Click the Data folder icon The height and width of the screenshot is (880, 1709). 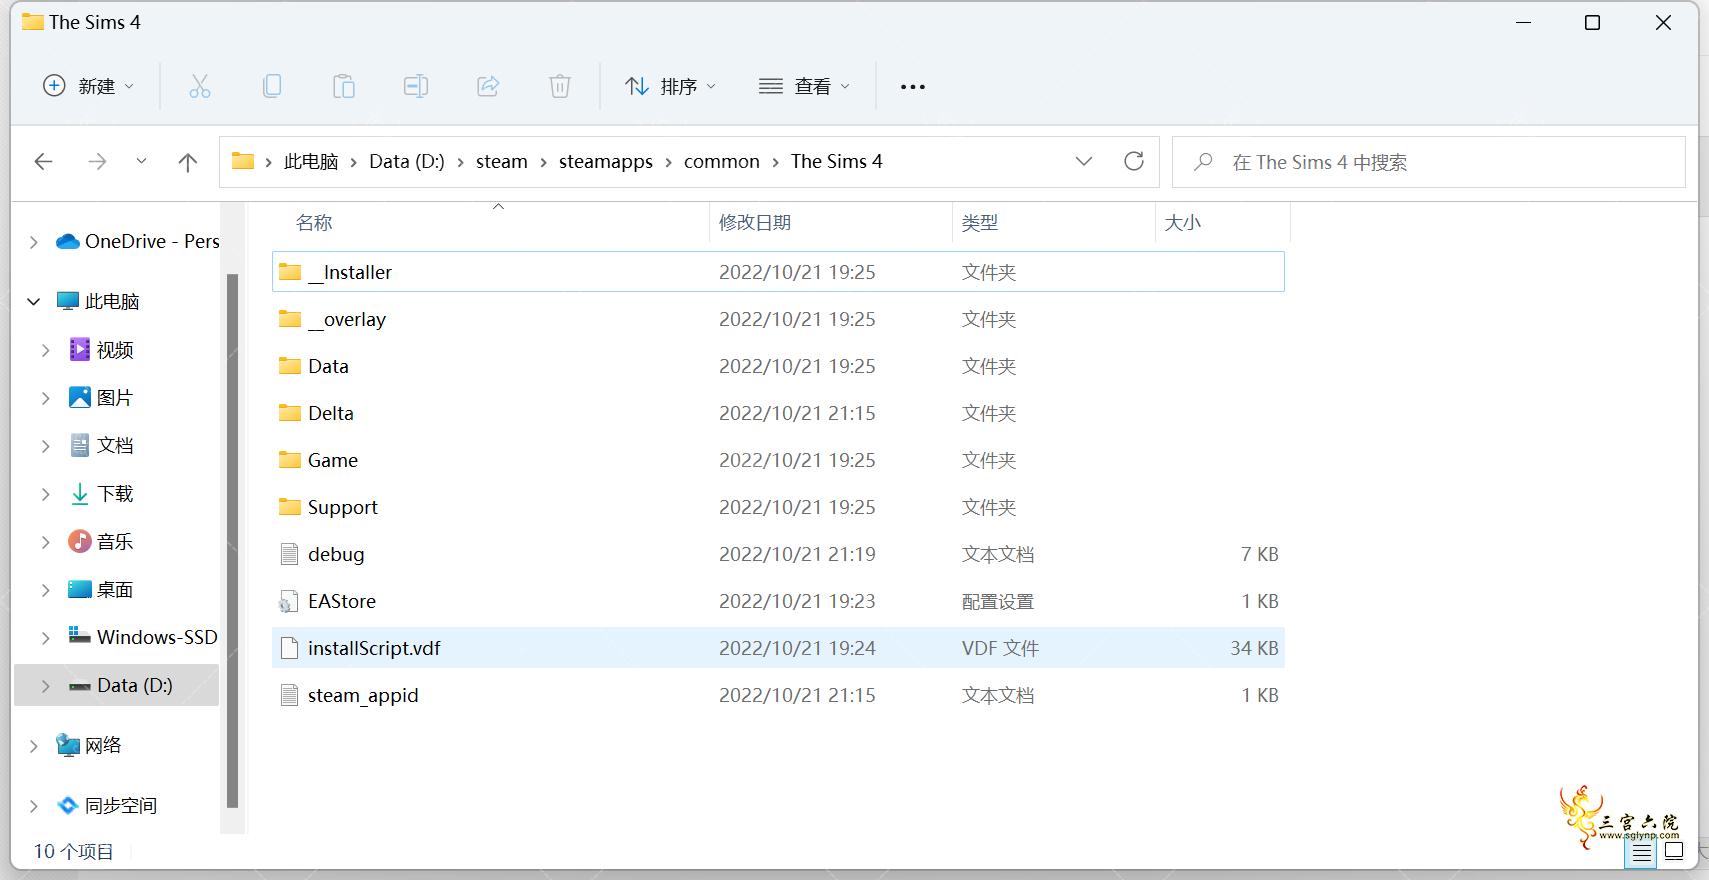point(290,366)
